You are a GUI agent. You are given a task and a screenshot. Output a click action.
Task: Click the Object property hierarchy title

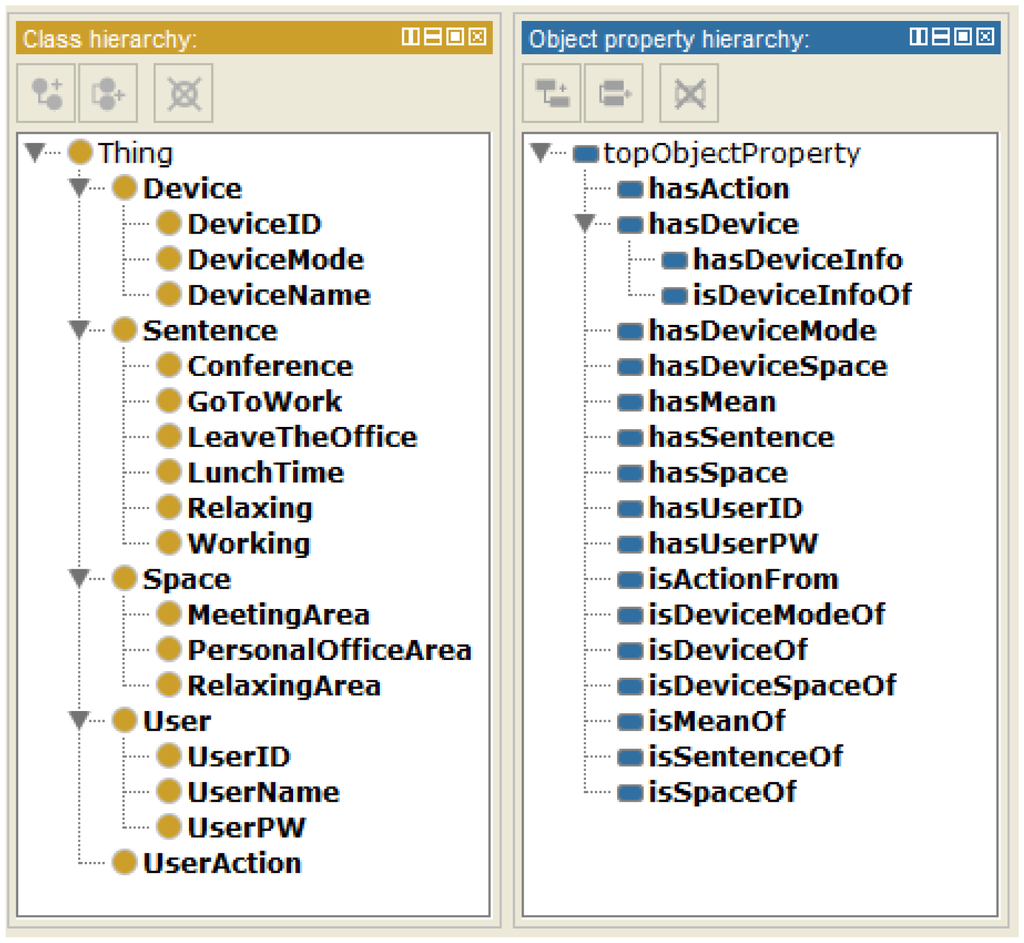click(668, 39)
